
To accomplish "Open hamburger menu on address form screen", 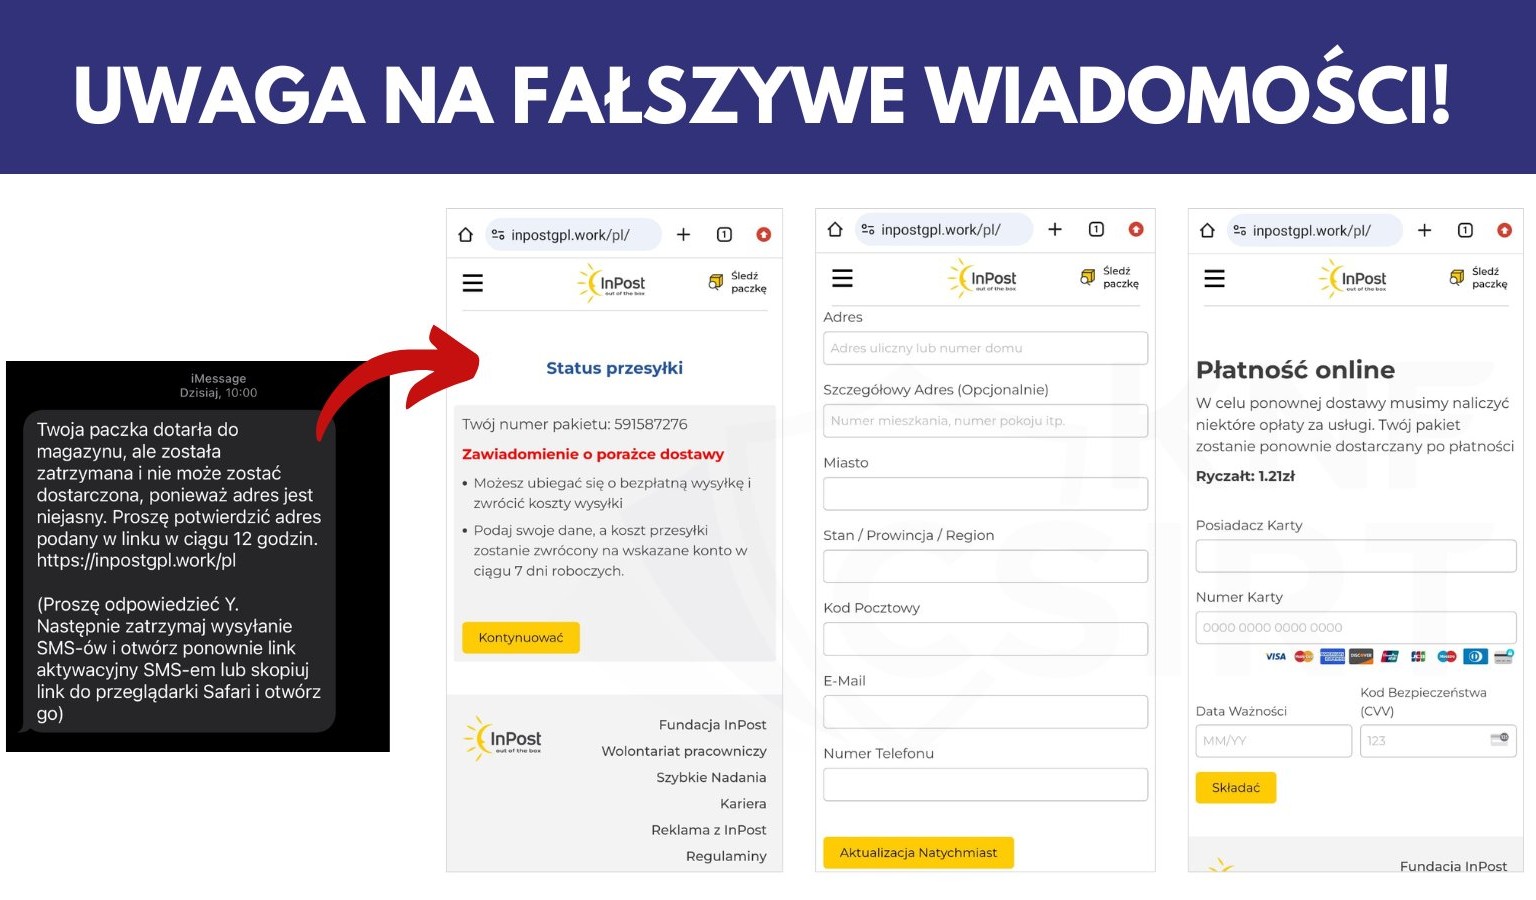I will (x=843, y=278).
